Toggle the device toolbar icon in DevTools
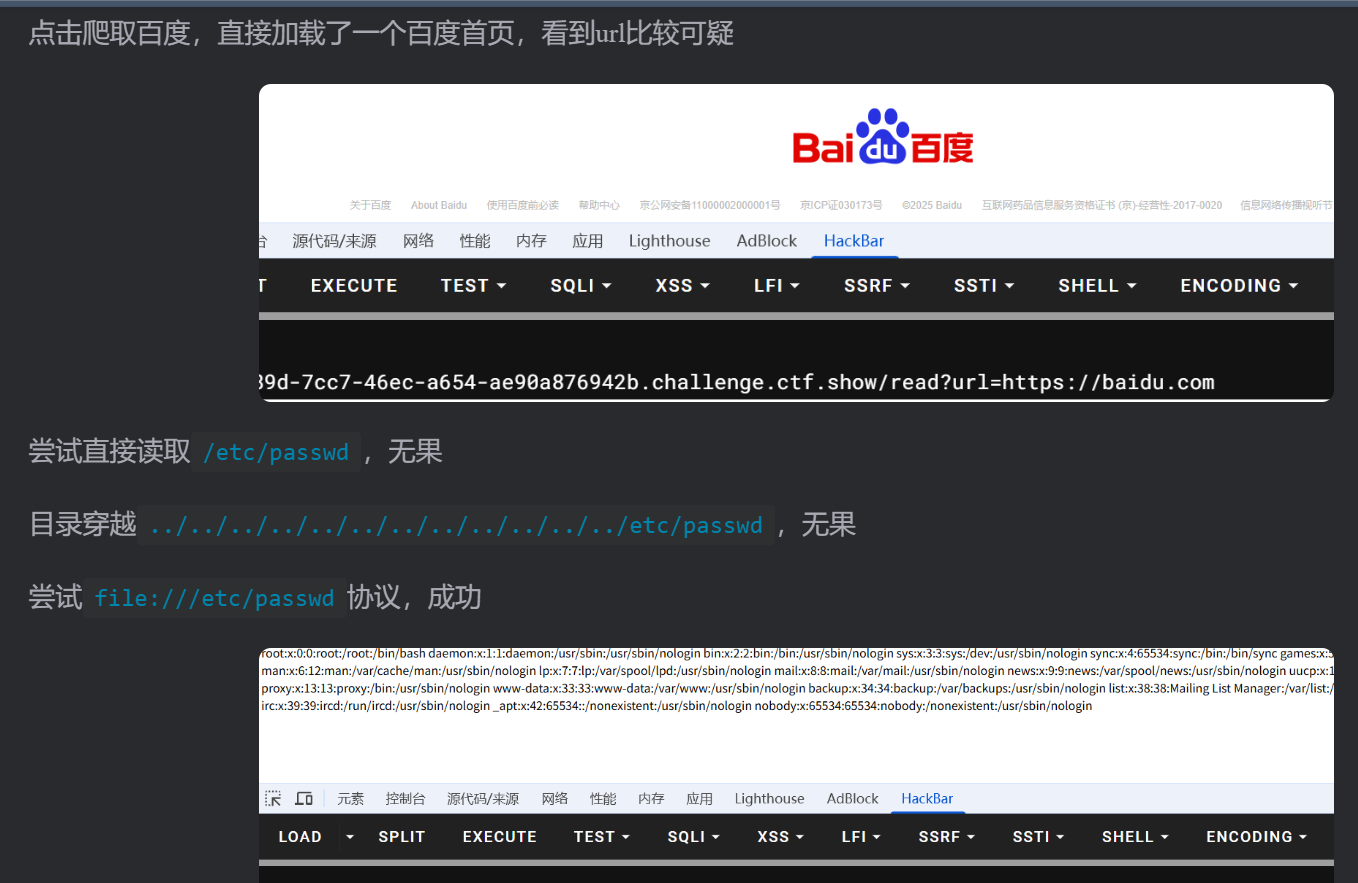 click(304, 798)
